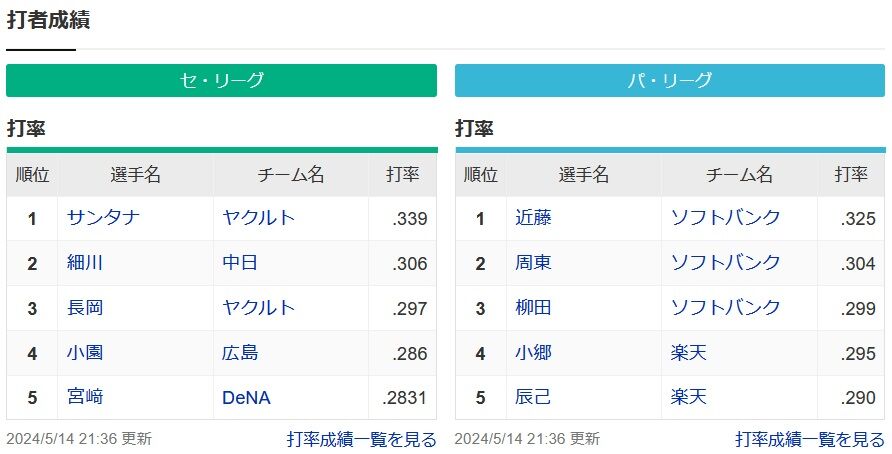The image size is (892, 454).
Task: Click player 小園 link
Action: pos(85,353)
